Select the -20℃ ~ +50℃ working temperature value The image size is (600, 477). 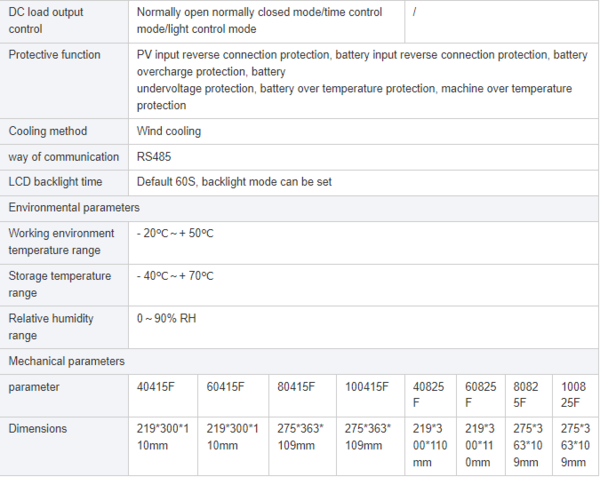point(175,233)
